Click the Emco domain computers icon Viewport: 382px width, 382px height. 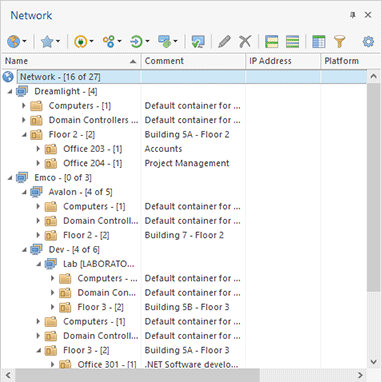click(22, 177)
